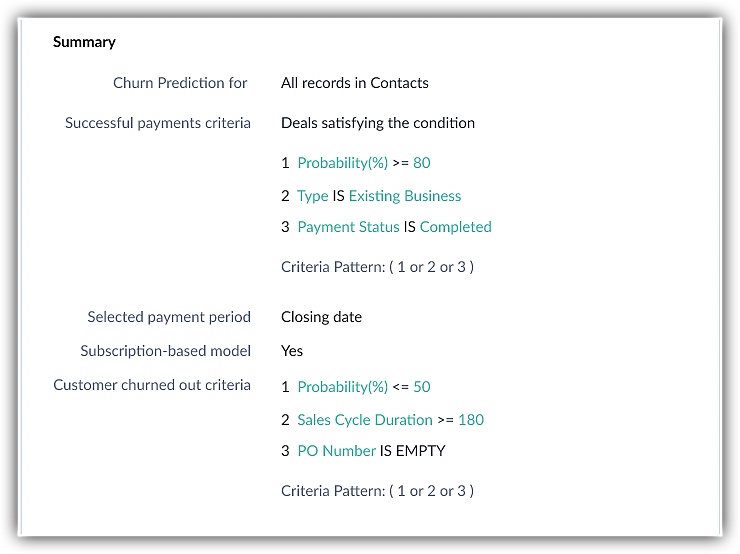Click the value 80 in first criteria

pyautogui.click(x=421, y=163)
